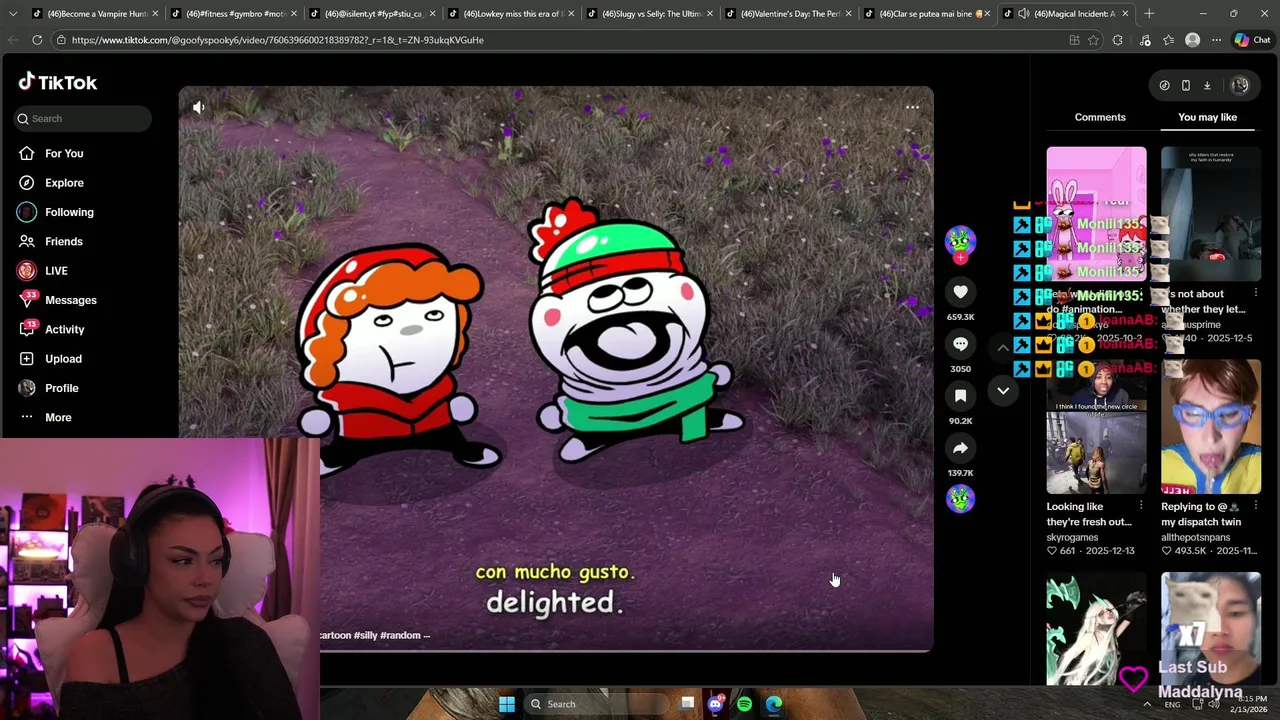Open 'Replying to @ my dispatch twin' caption
This screenshot has height=720, width=1280.
pos(1201,514)
